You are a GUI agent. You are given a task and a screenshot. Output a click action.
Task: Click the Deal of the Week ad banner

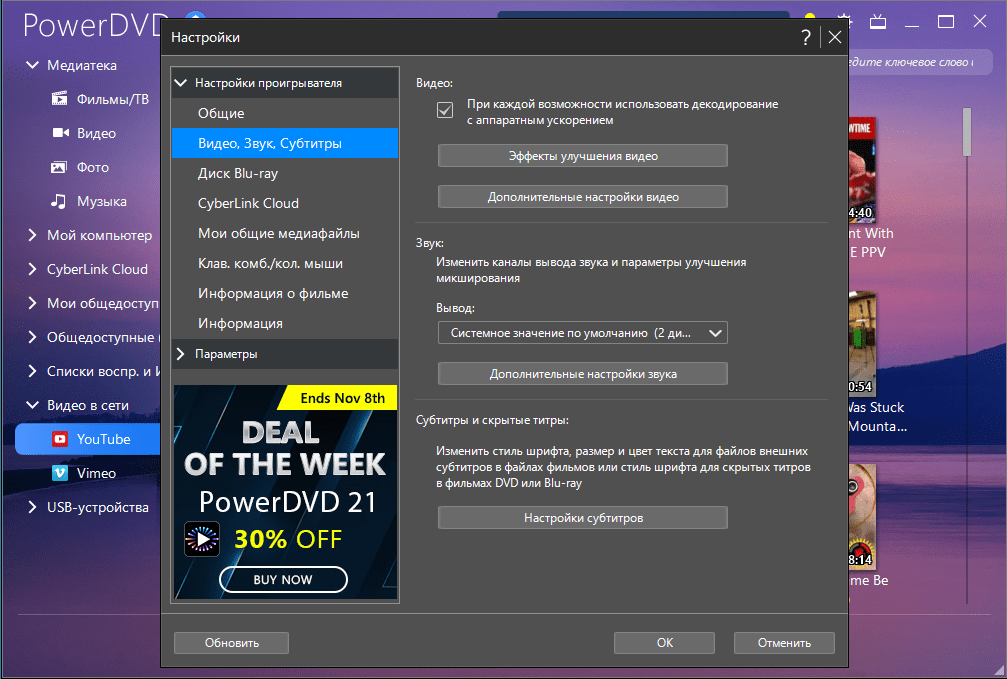click(x=285, y=492)
